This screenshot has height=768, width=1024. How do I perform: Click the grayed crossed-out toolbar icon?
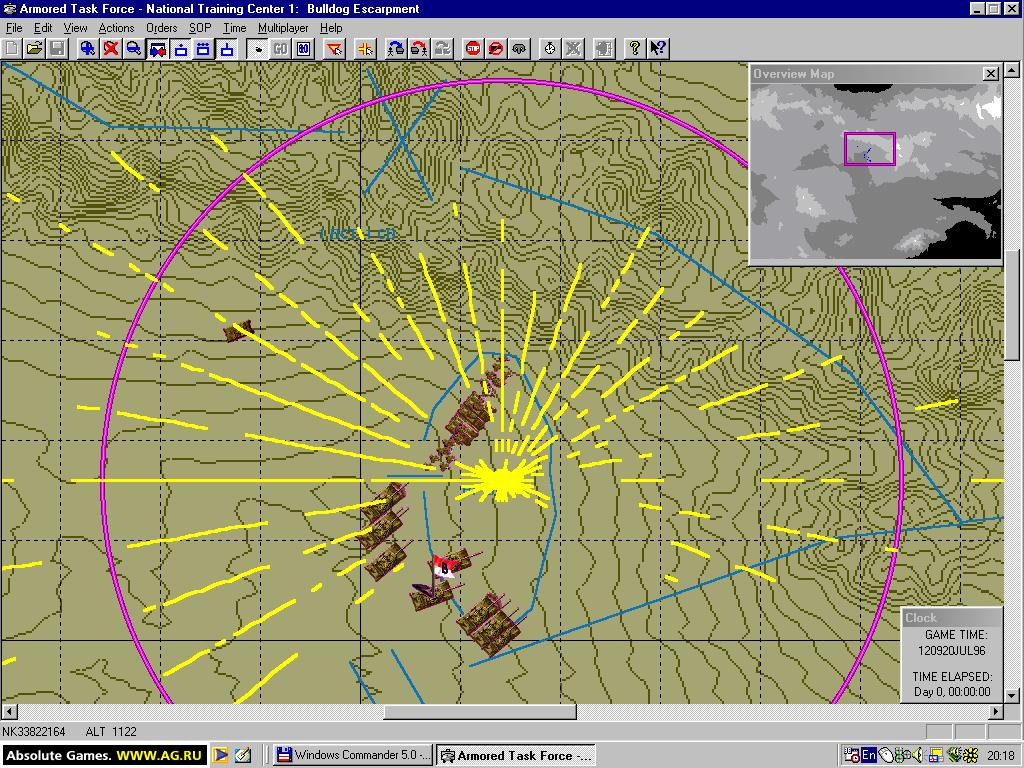[573, 48]
